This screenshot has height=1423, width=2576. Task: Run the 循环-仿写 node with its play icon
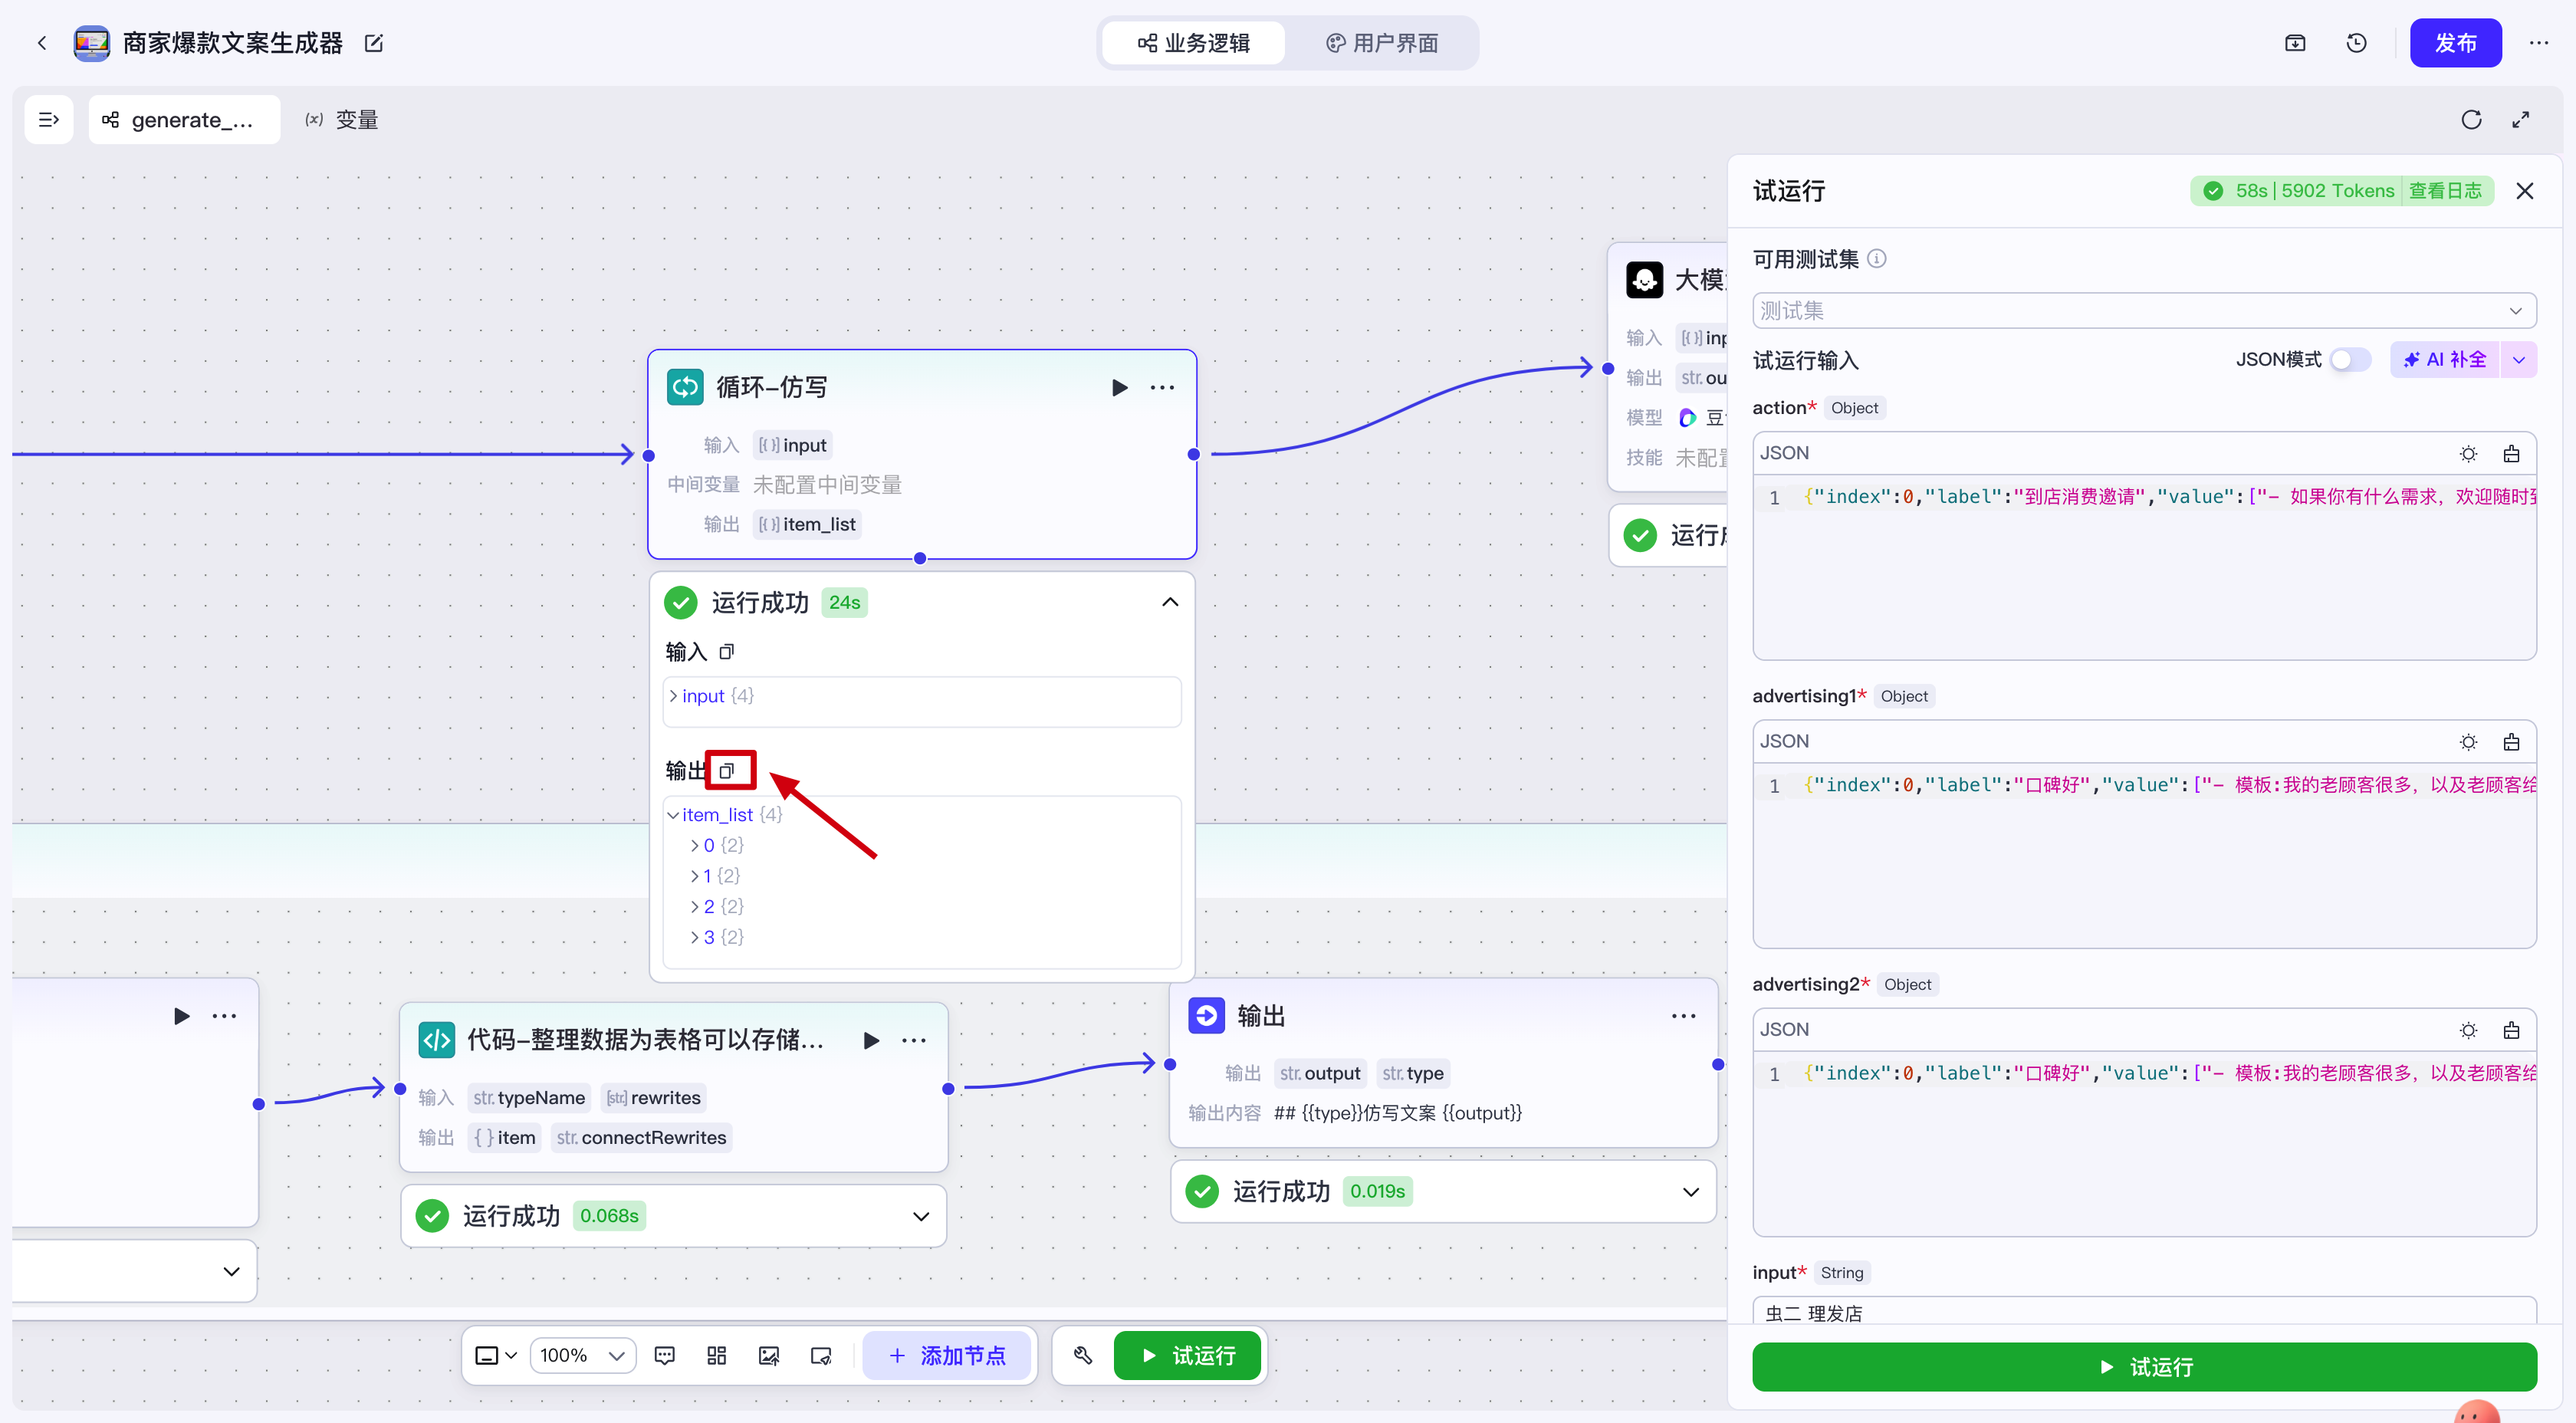pyautogui.click(x=1119, y=388)
